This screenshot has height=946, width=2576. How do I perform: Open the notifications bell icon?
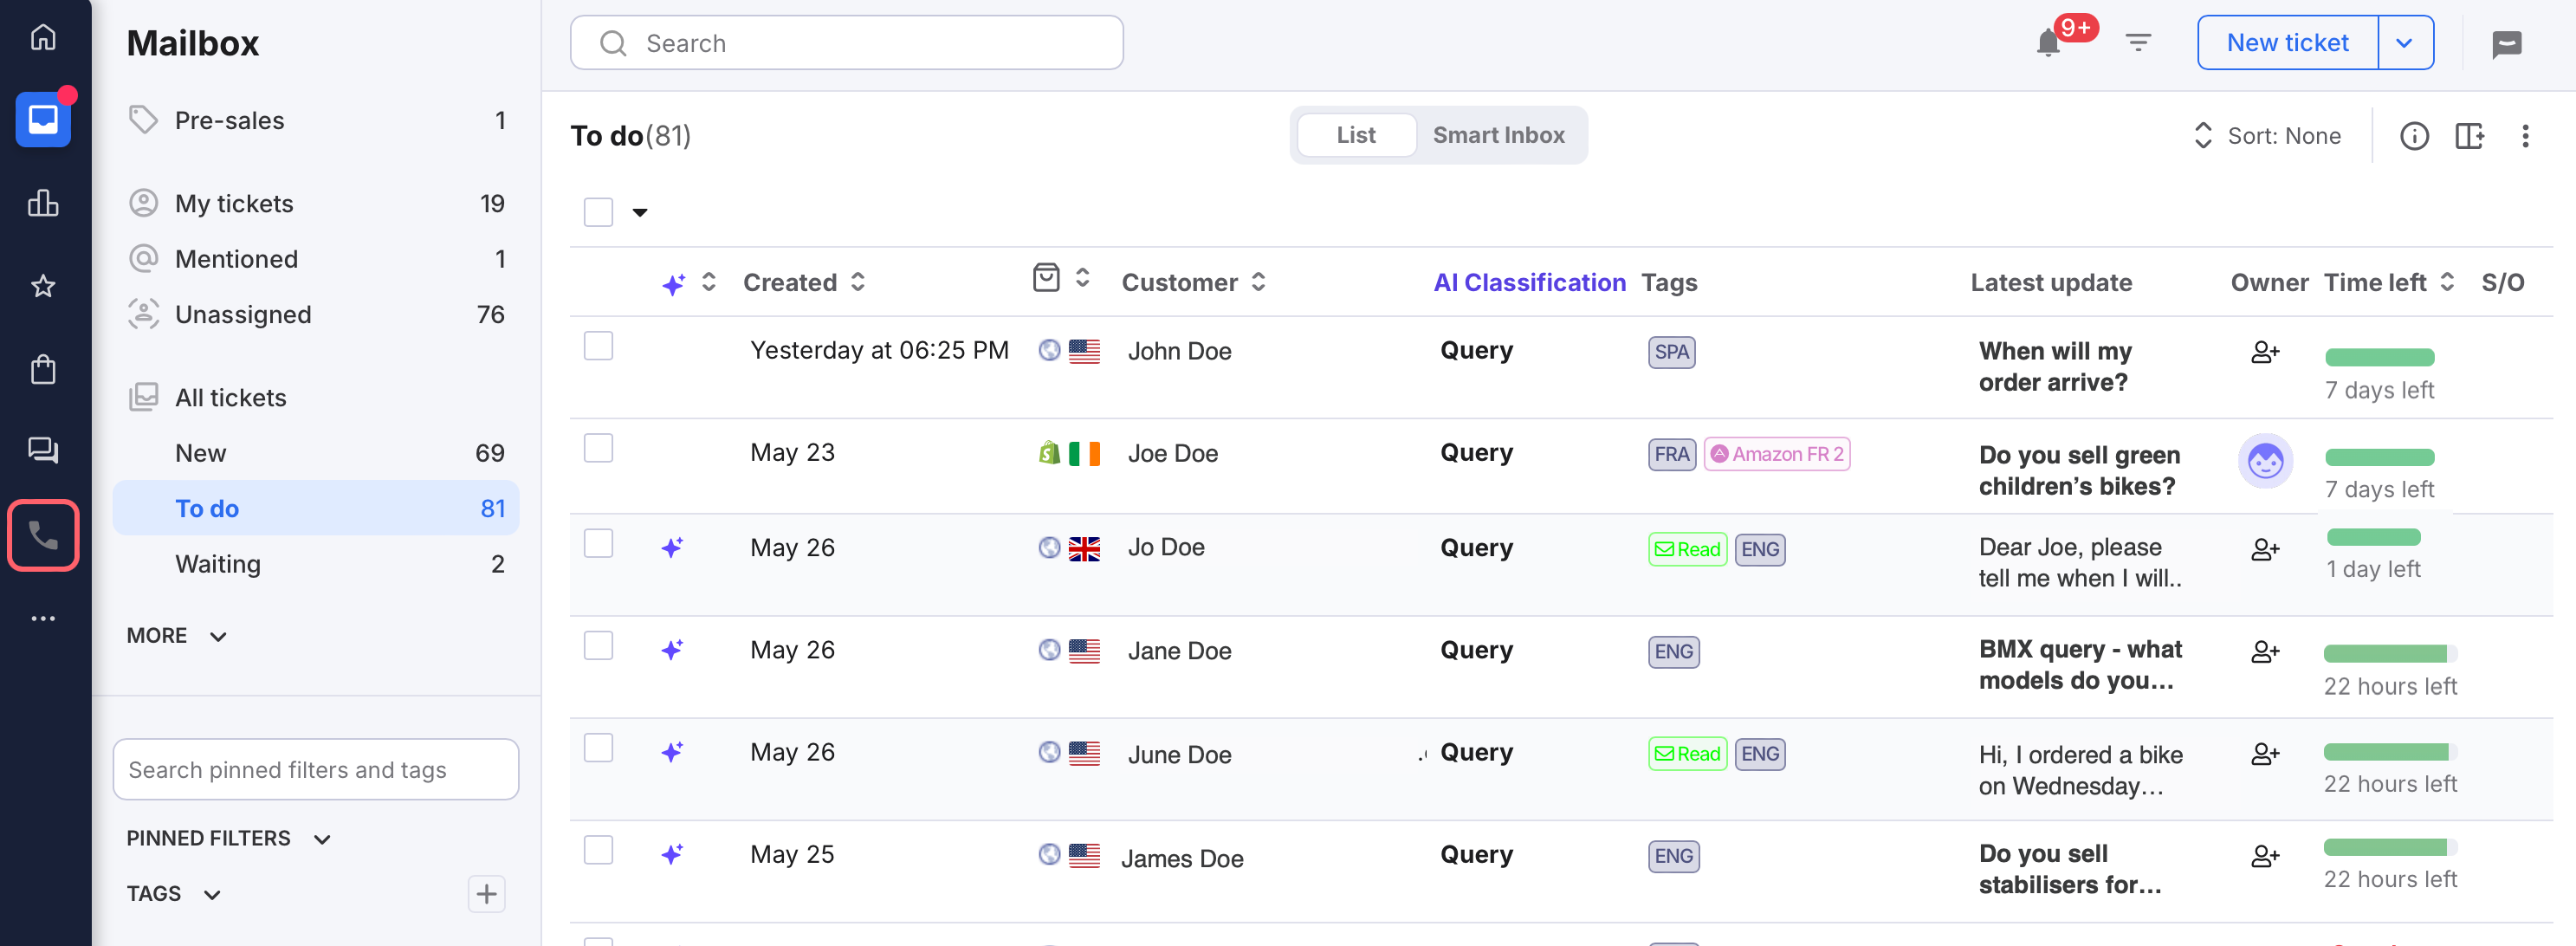point(2048,43)
